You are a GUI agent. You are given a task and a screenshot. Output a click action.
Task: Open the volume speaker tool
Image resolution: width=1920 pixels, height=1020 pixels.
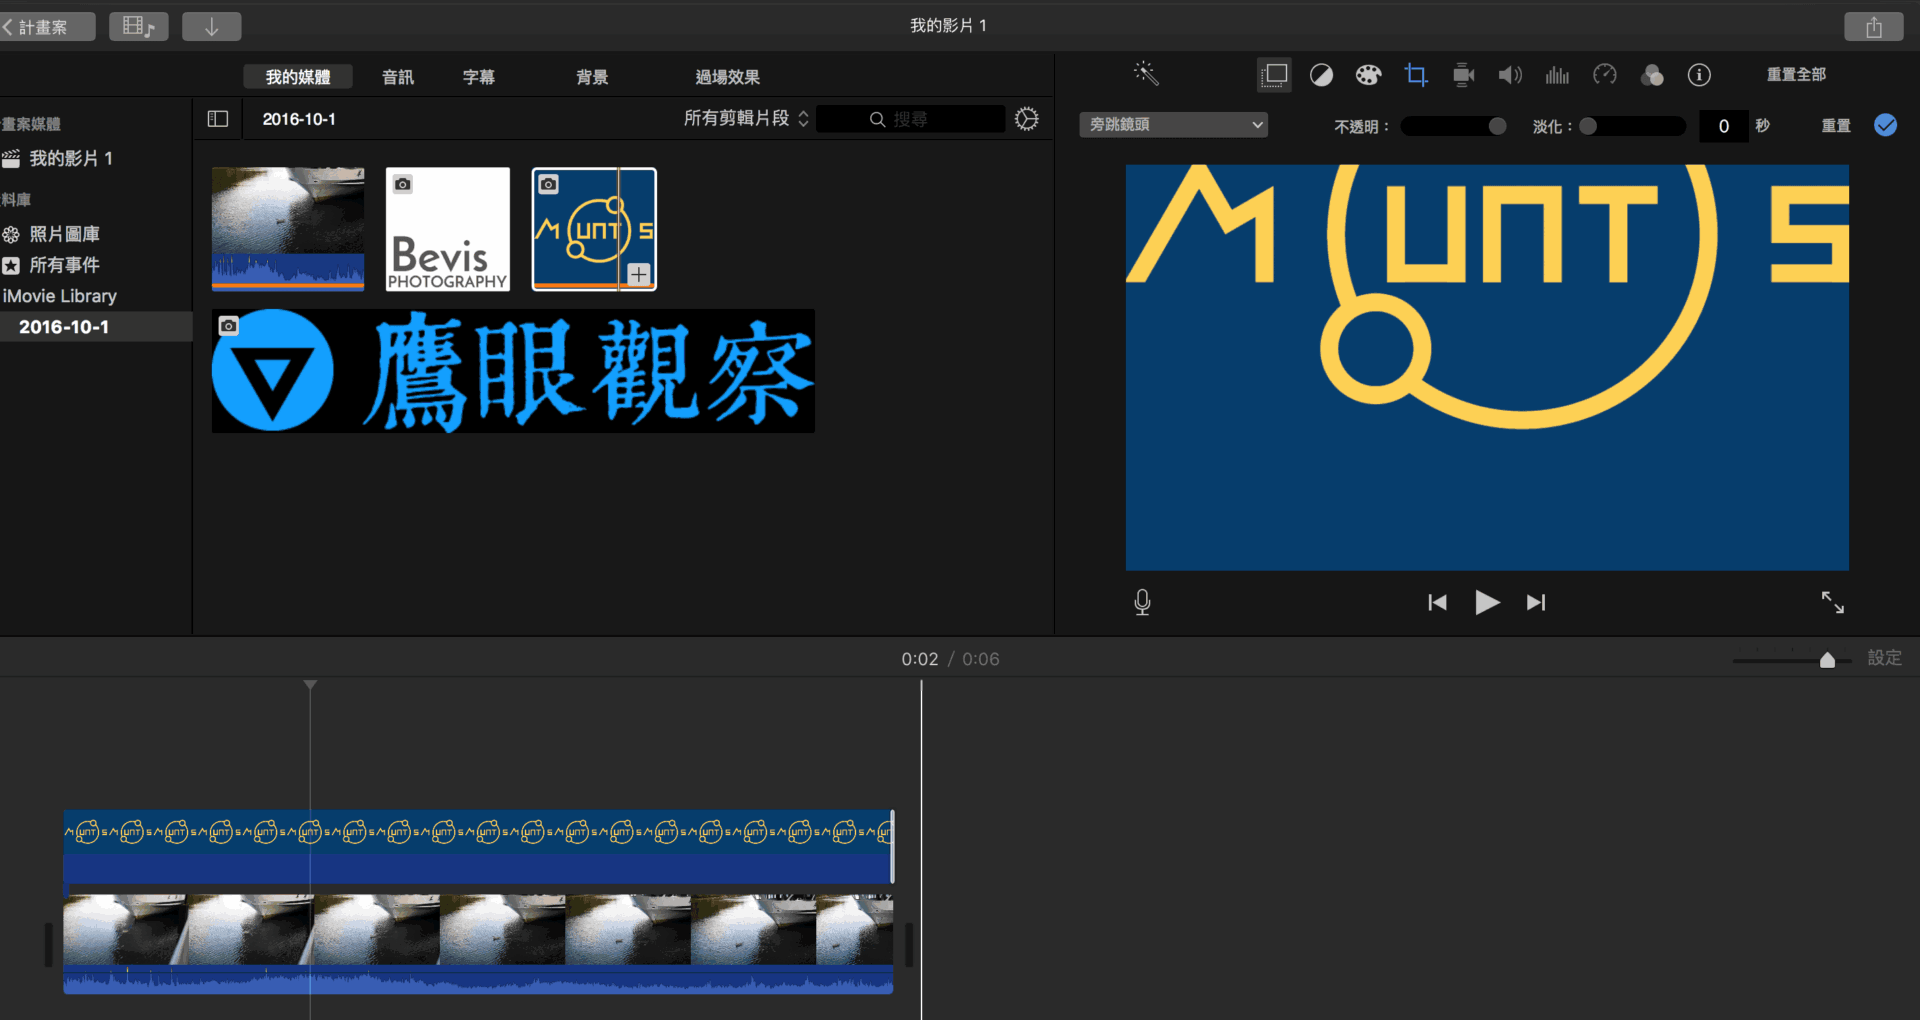point(1510,75)
